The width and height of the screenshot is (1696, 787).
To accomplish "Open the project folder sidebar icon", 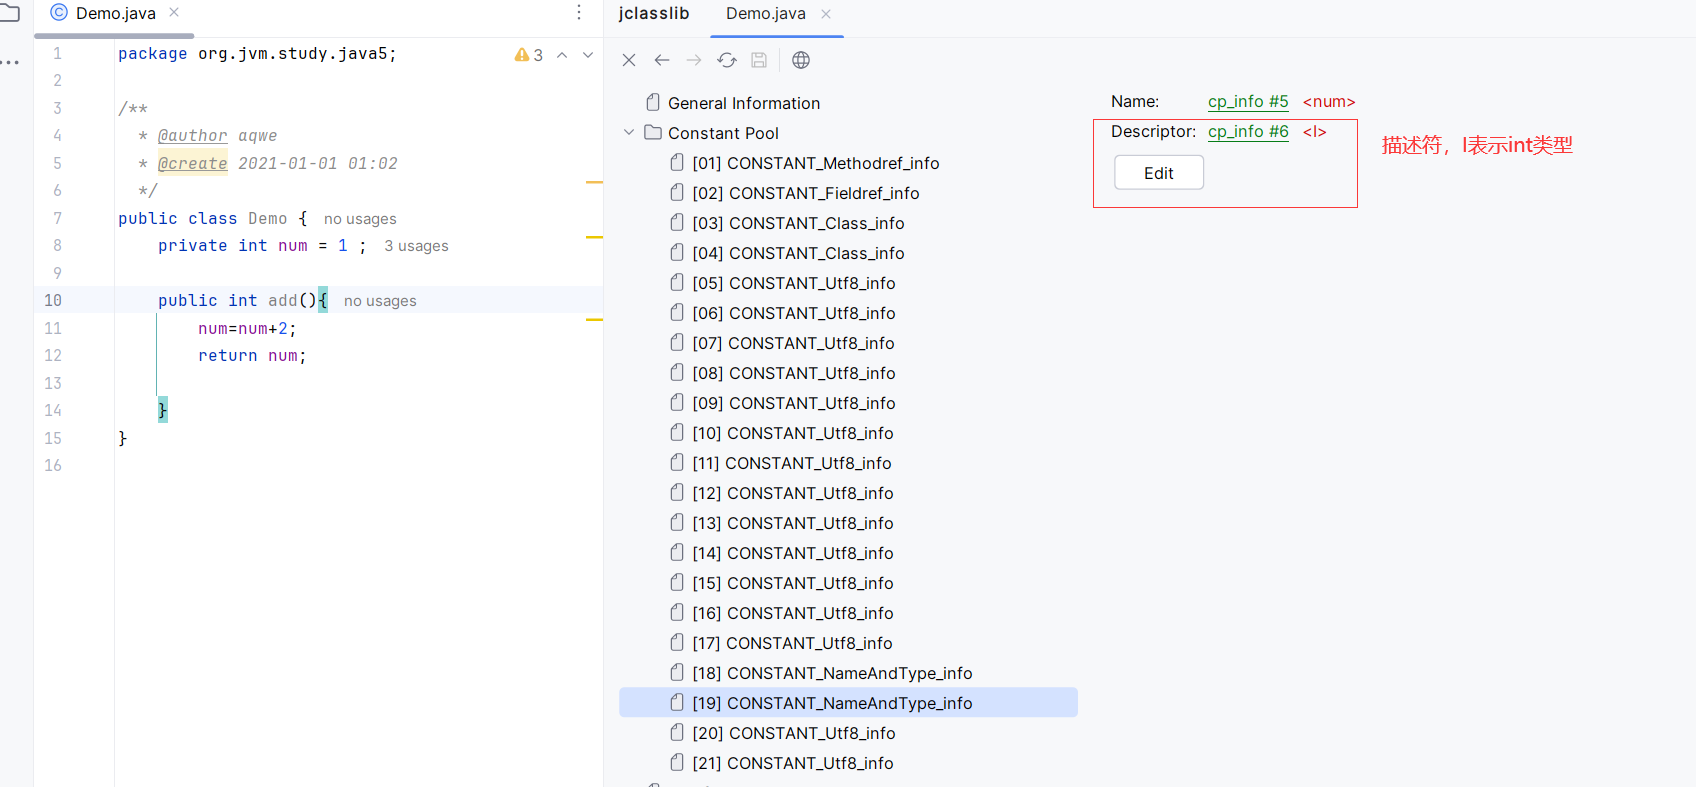I will click(10, 13).
